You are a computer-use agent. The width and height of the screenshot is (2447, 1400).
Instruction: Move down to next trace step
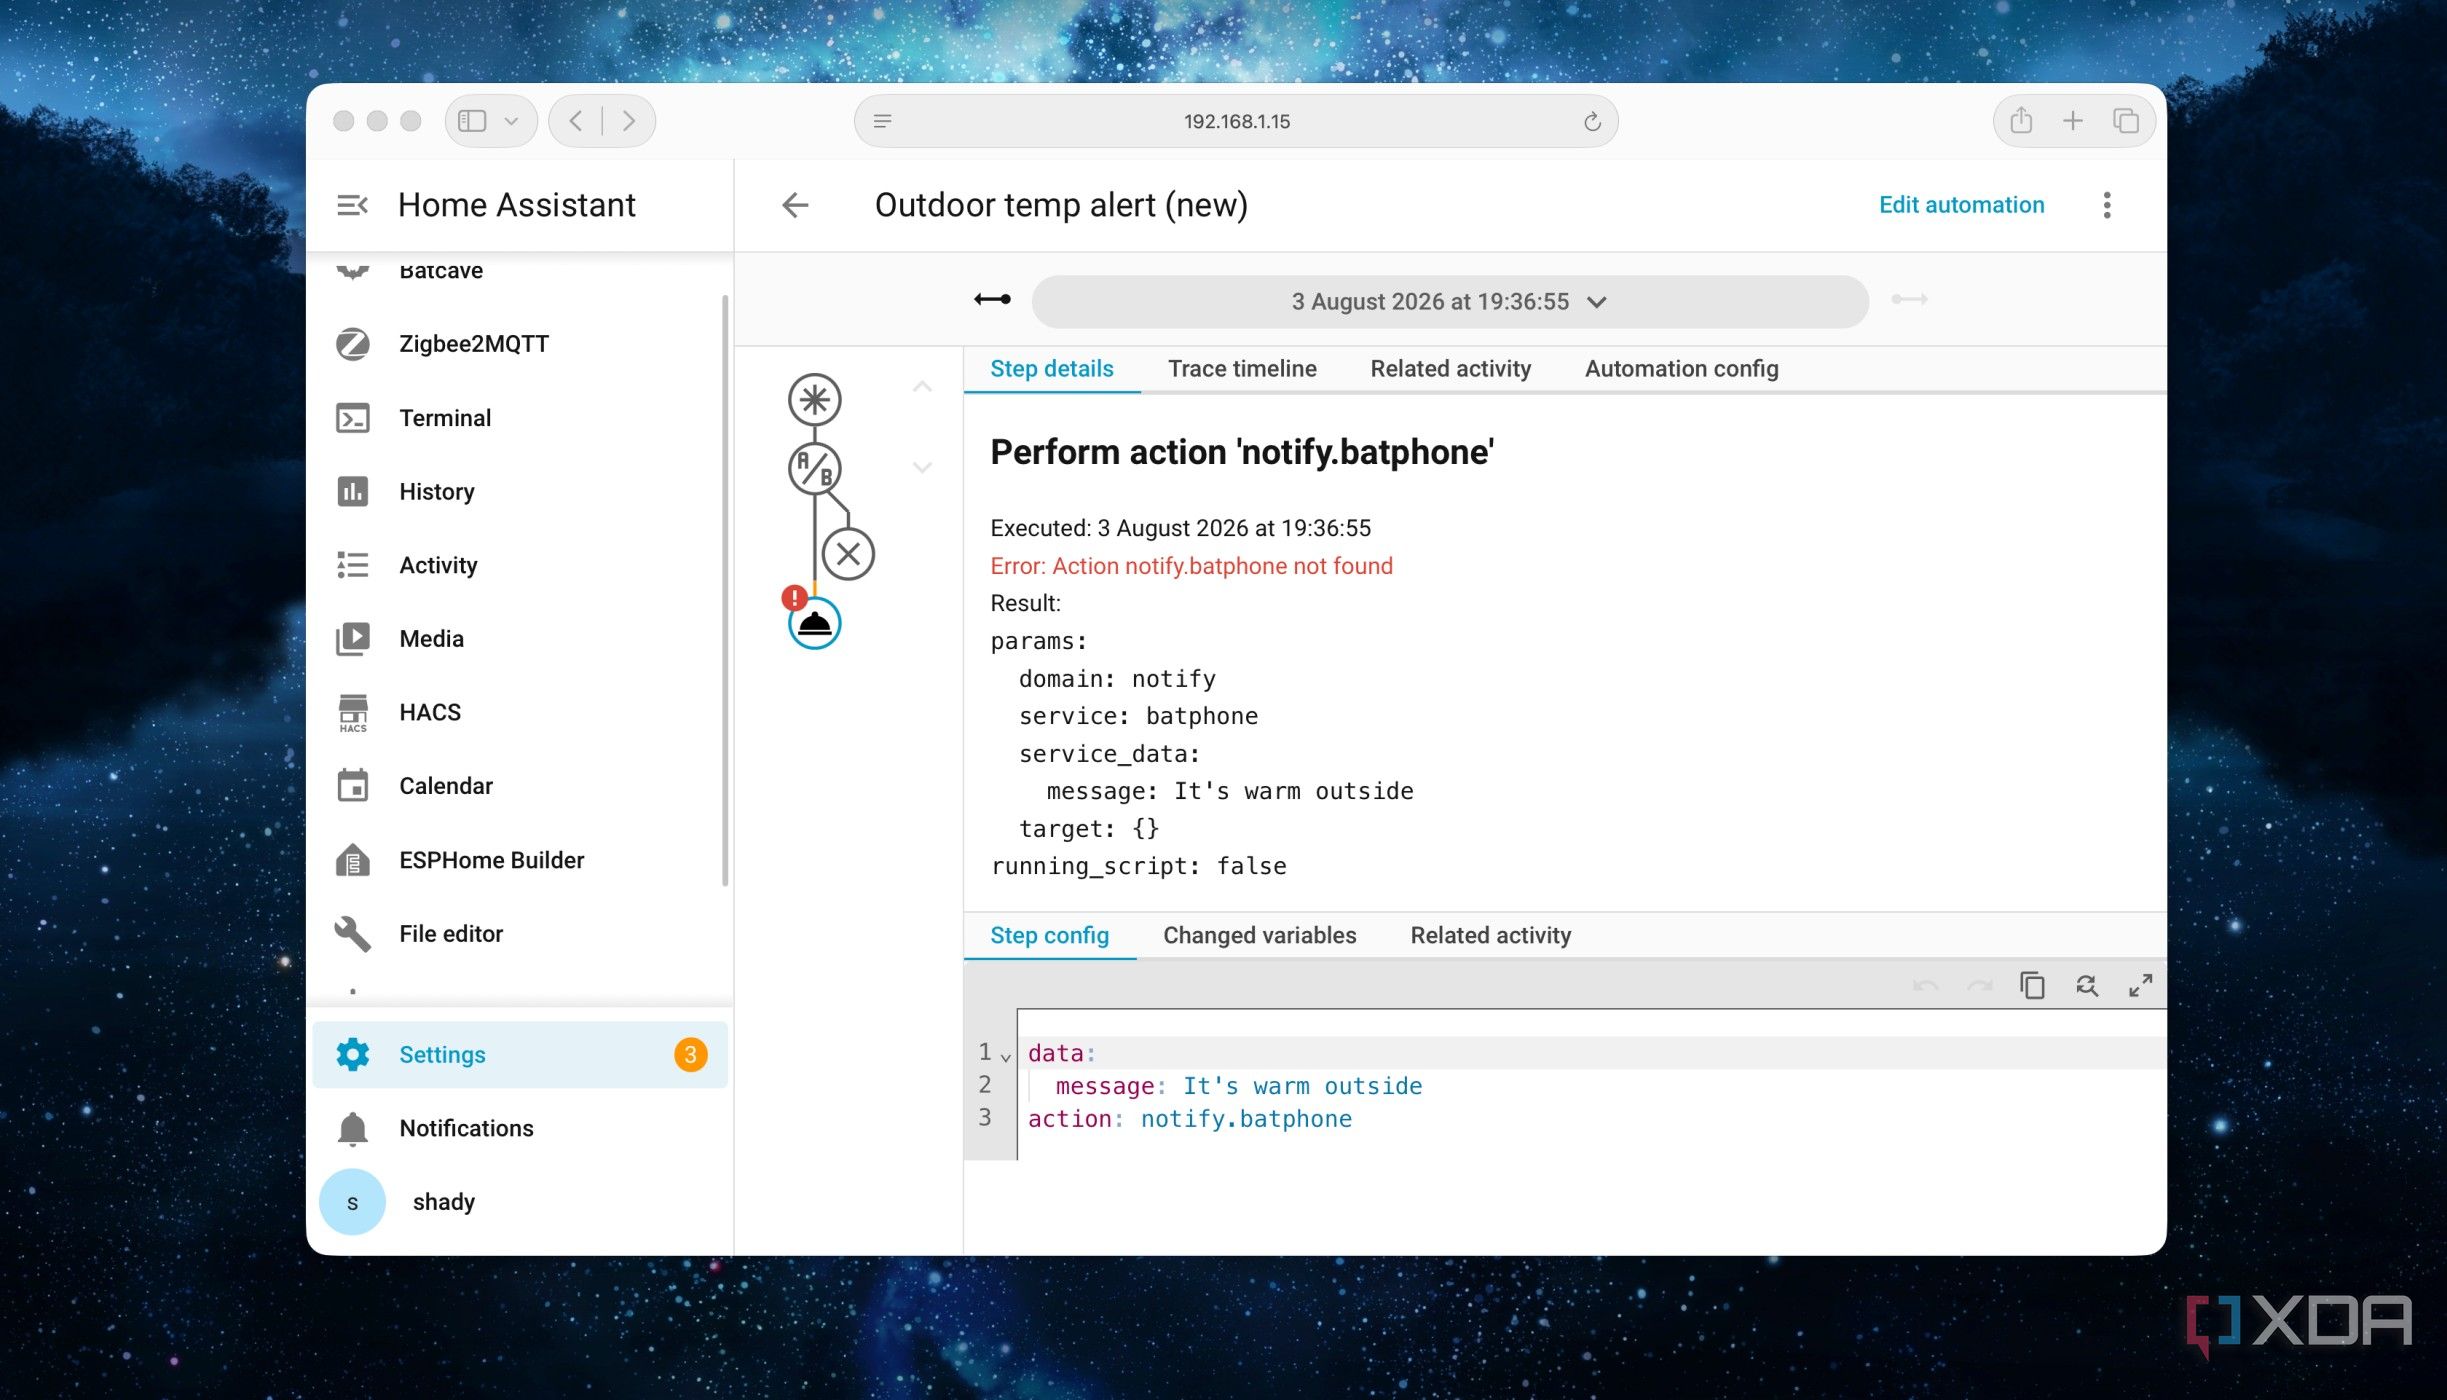click(922, 467)
